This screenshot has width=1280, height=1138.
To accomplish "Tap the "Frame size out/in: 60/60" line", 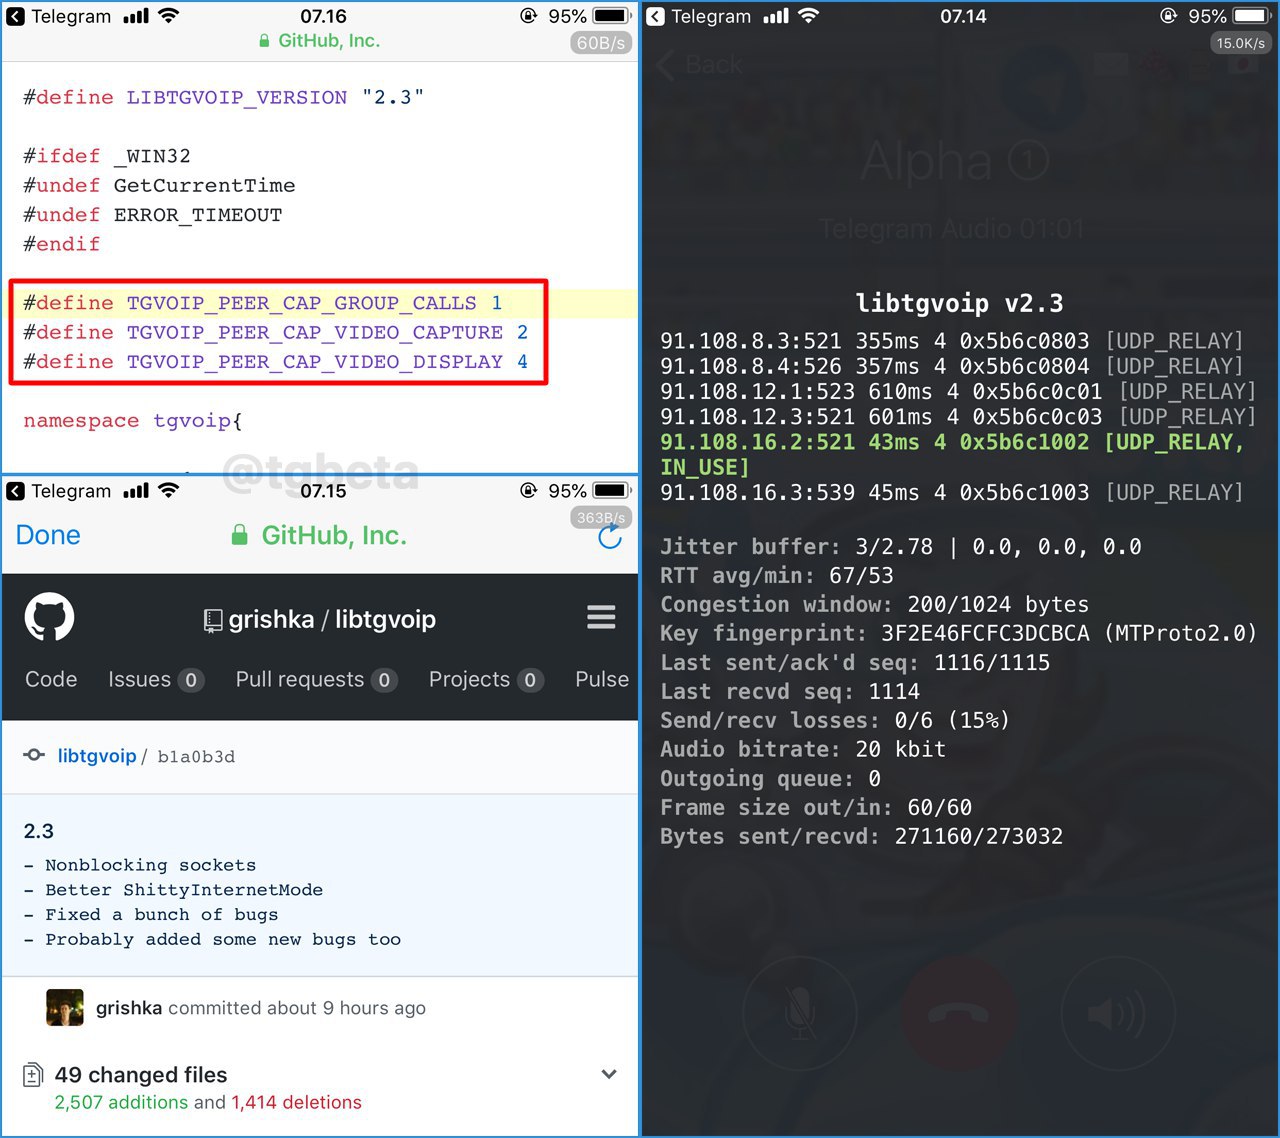I will 816,808.
